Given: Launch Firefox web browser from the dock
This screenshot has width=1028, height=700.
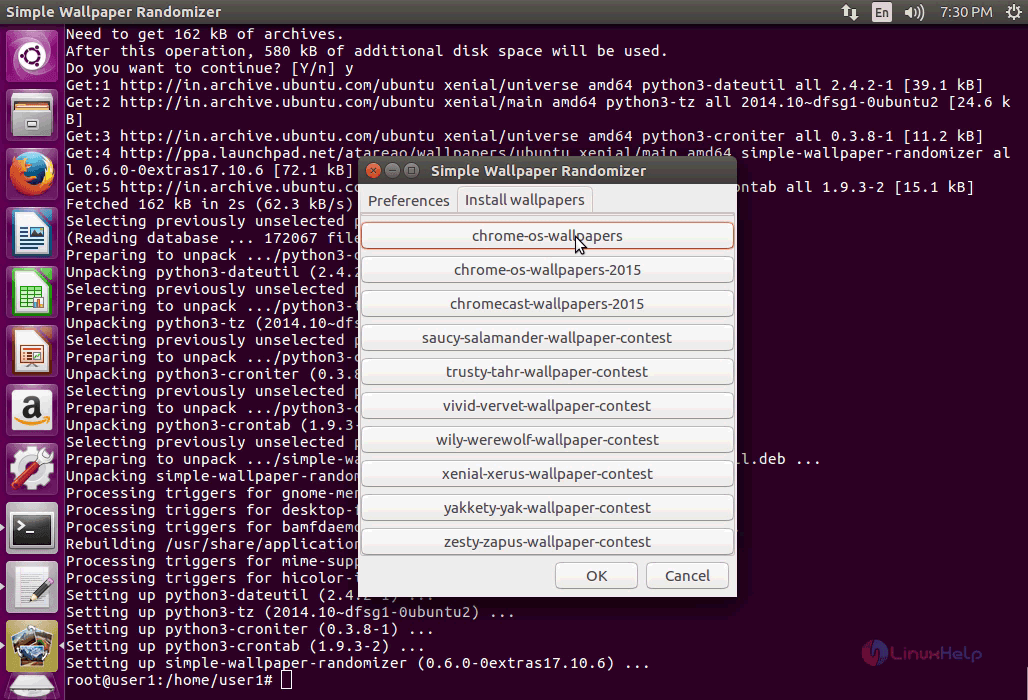Looking at the screenshot, I should click(x=31, y=174).
